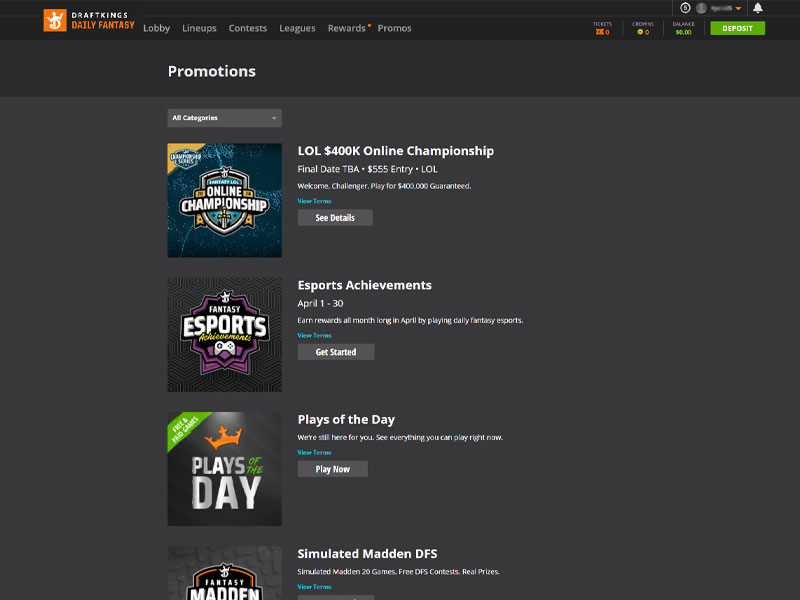Click the $0.00 balance amount
The width and height of the screenshot is (800, 600).
683,32
